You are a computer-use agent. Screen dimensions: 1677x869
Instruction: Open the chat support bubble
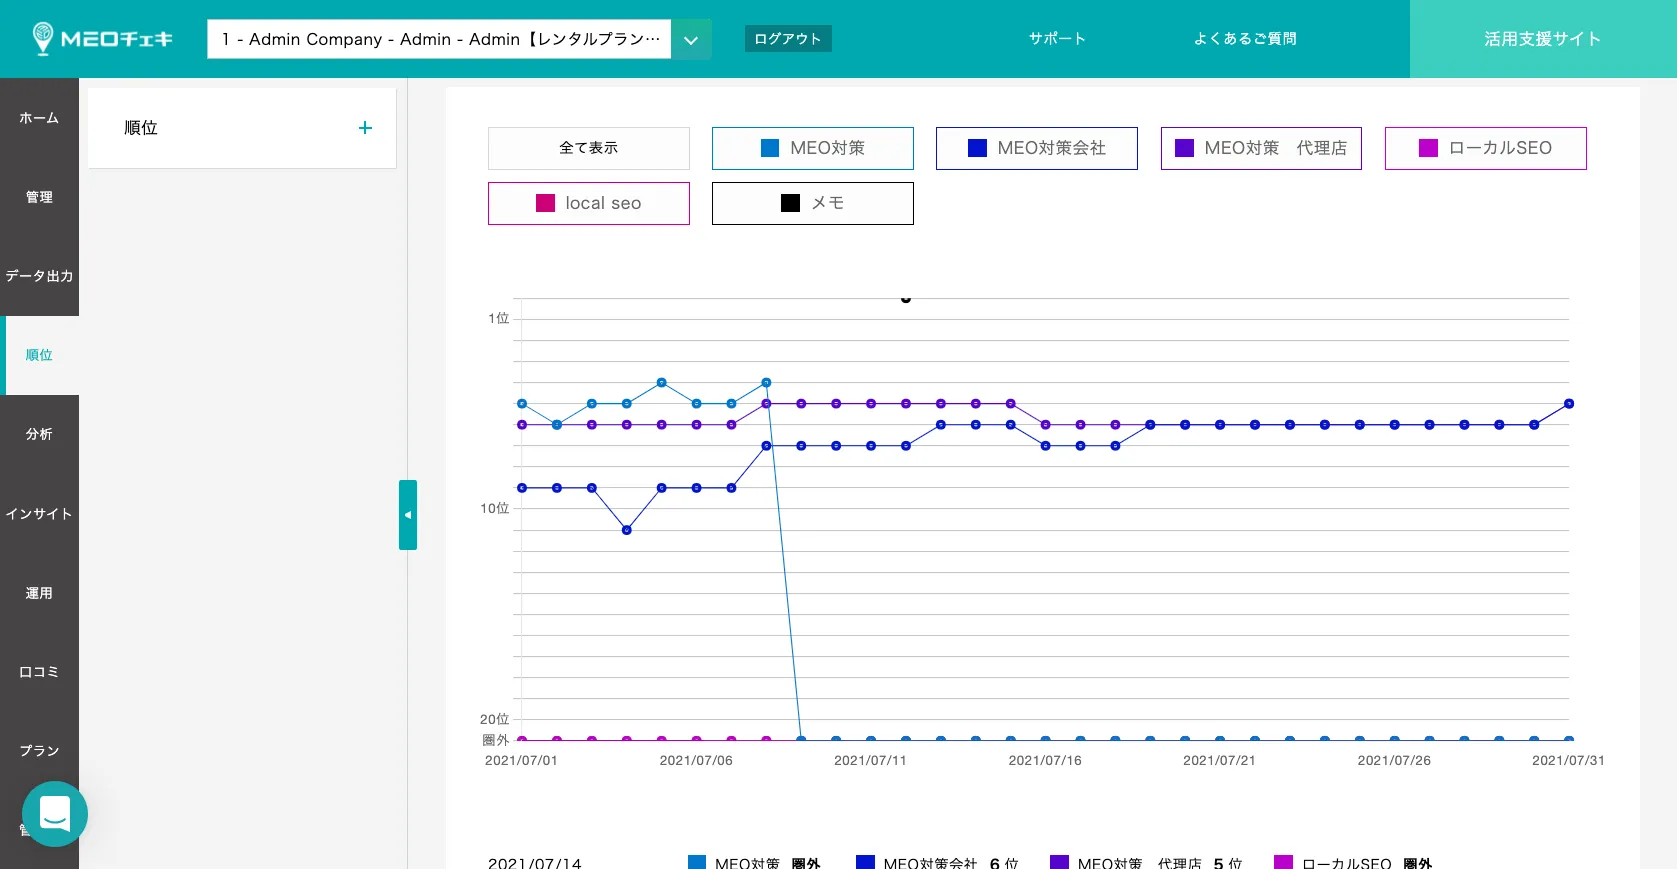(55, 814)
